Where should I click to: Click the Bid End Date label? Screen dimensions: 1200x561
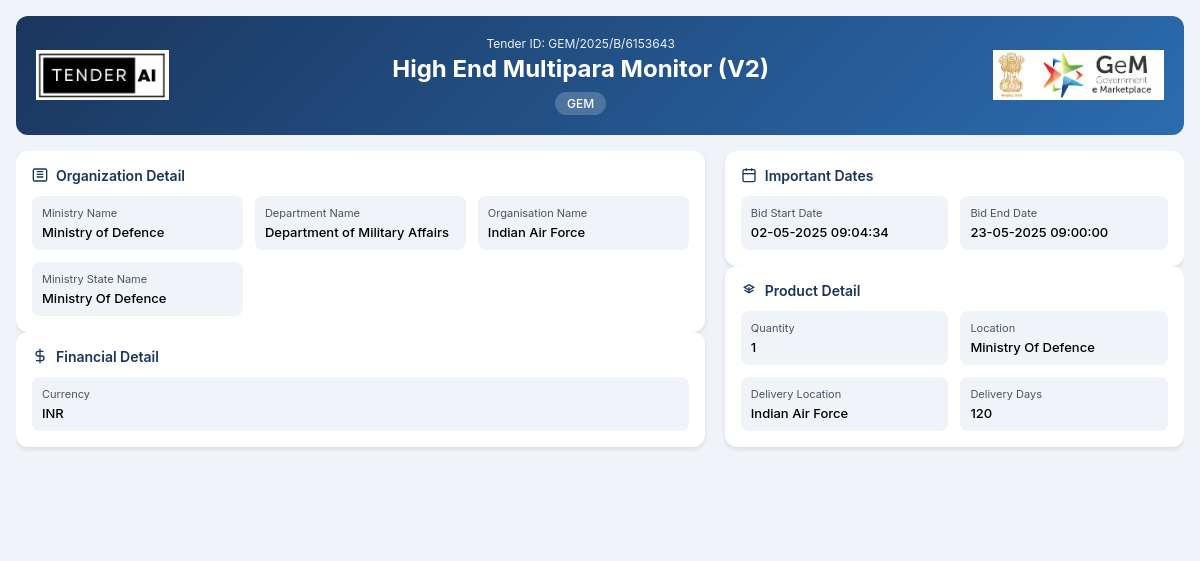(x=1003, y=213)
